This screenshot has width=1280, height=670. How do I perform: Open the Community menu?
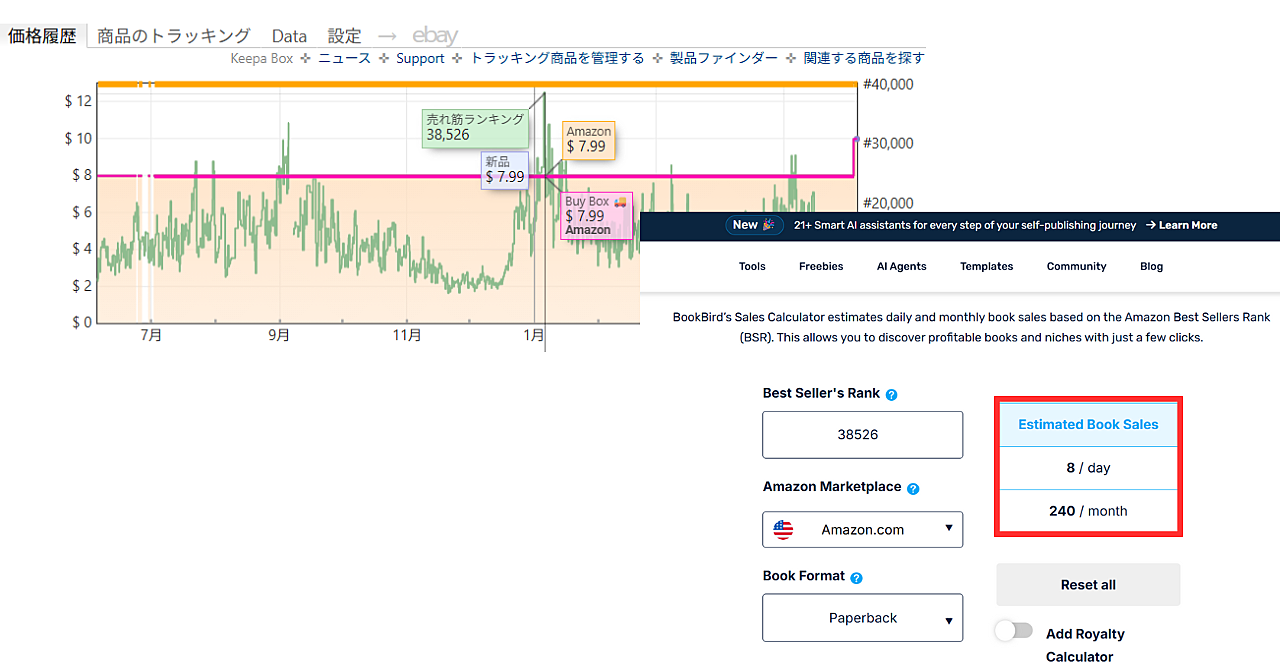click(x=1076, y=266)
